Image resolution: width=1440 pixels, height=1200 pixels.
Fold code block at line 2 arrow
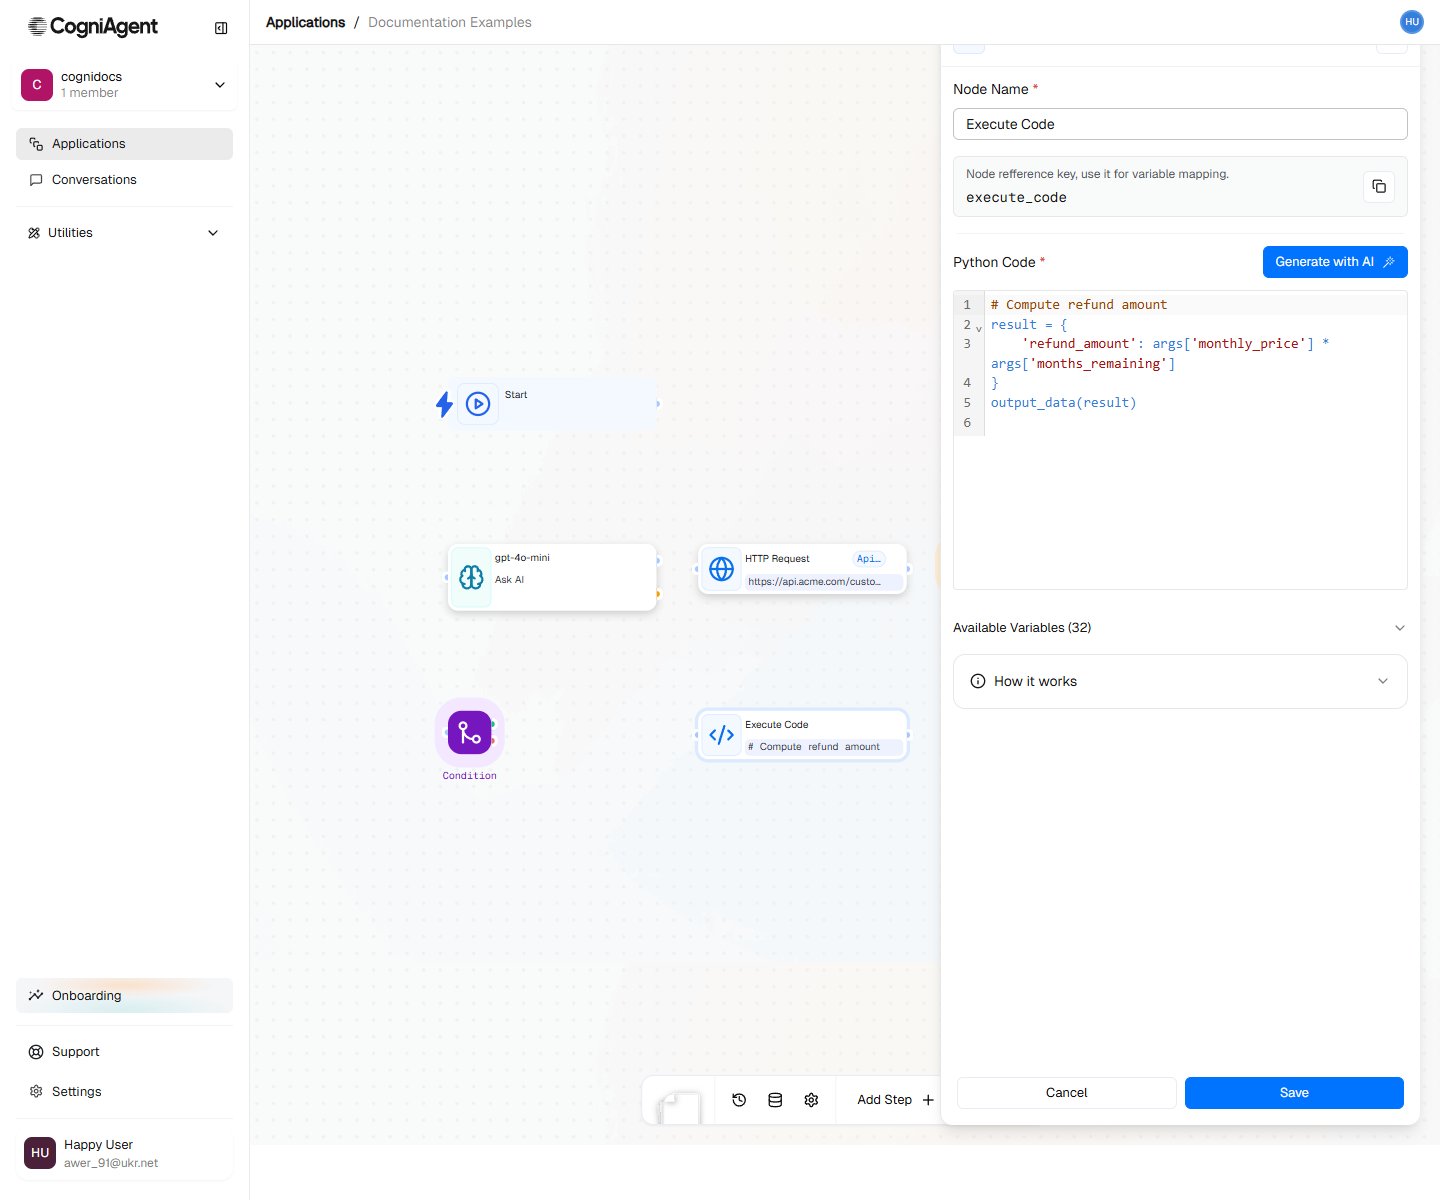pos(978,328)
